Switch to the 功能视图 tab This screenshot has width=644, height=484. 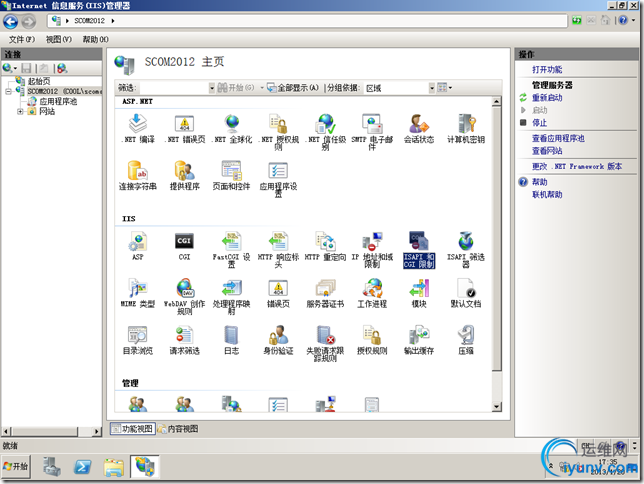click(132, 429)
